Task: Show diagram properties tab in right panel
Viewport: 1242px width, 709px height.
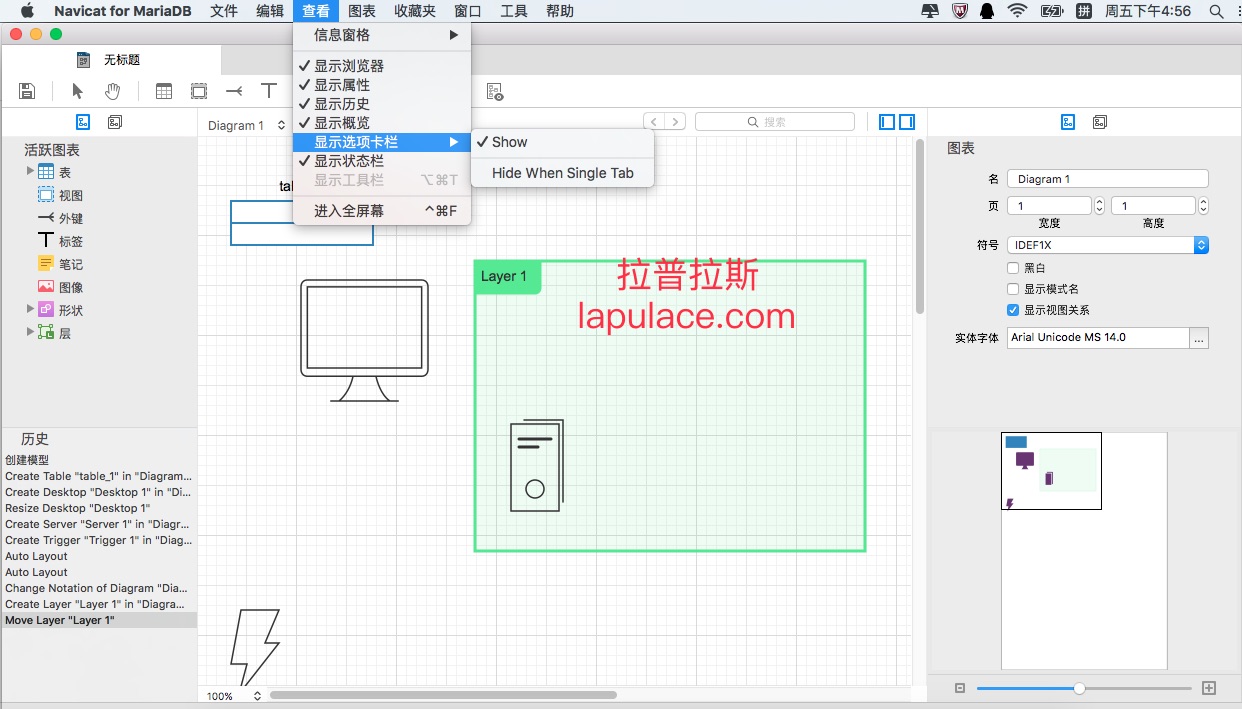Action: click(x=1068, y=122)
